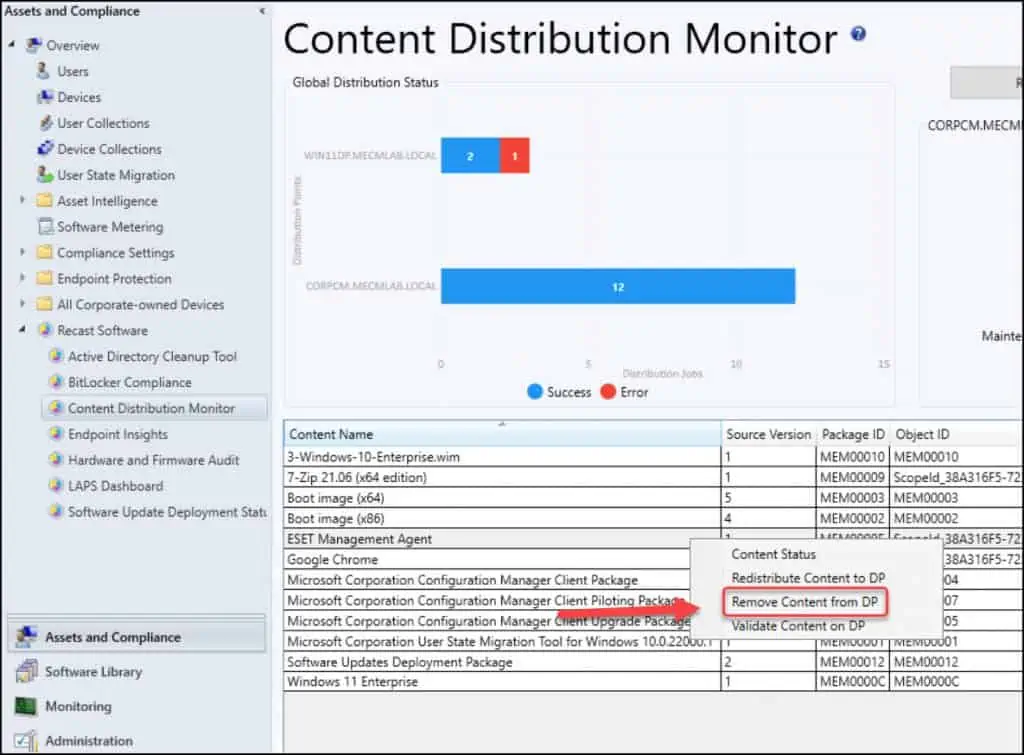Open the help icon beside the title
Image resolution: width=1024 pixels, height=755 pixels.
(859, 33)
